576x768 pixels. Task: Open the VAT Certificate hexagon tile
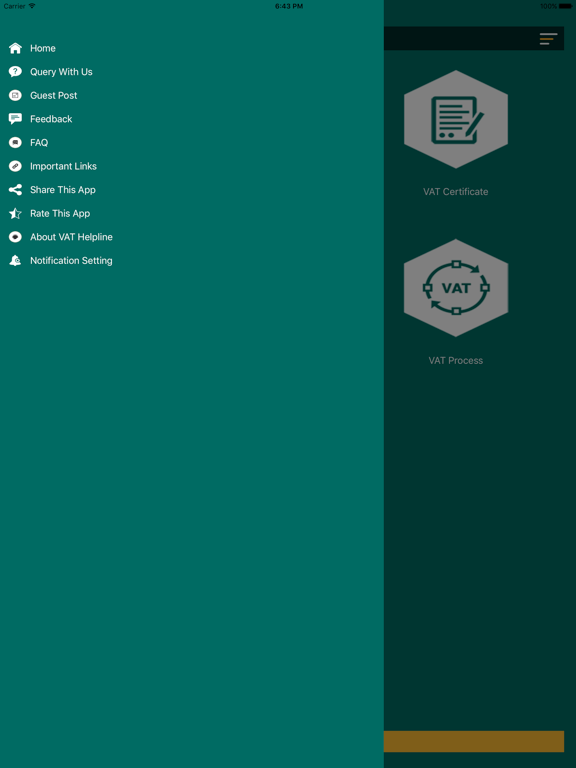[456, 119]
